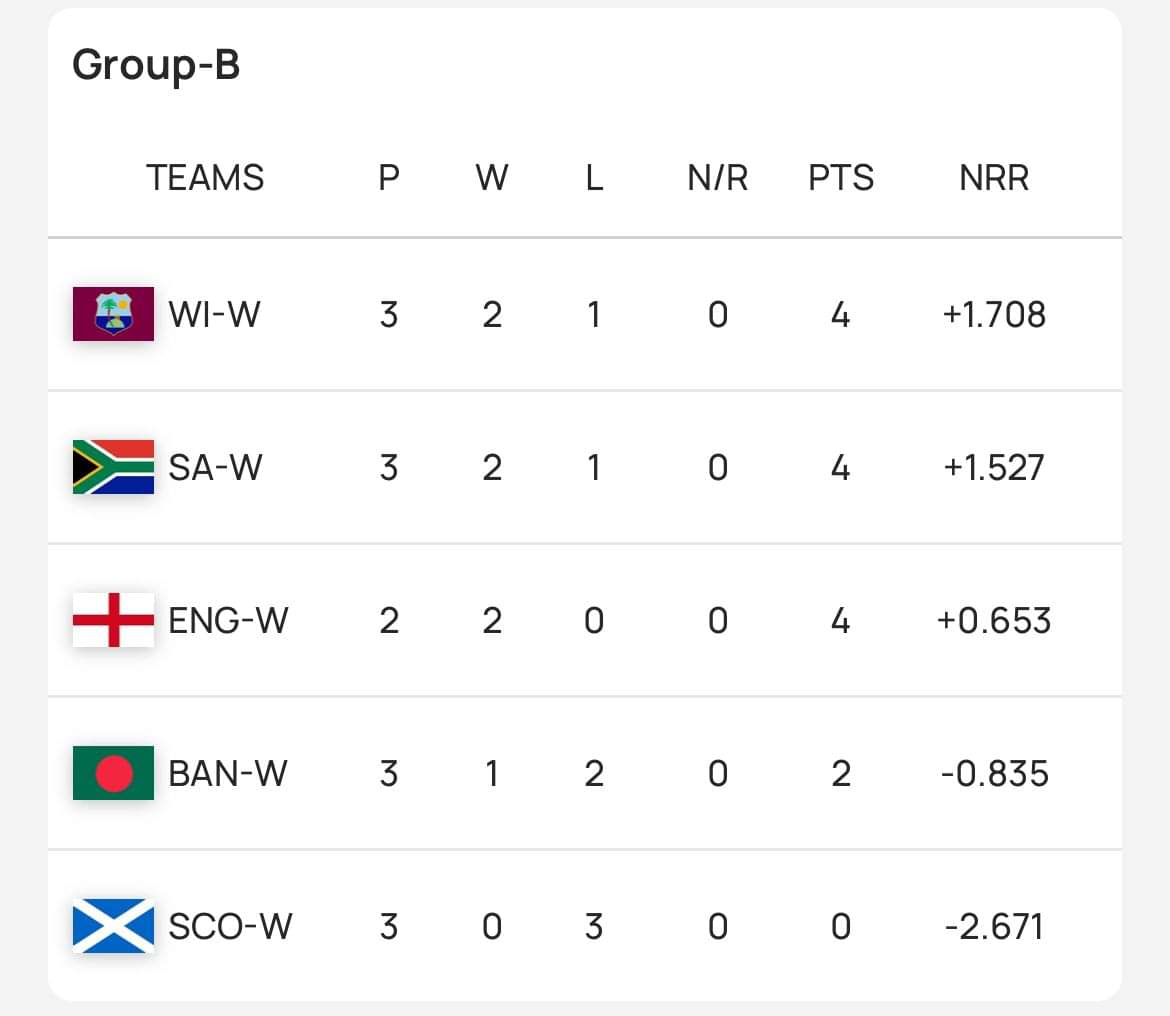Click the BAN-W team name
1170x1016 pixels.
[228, 773]
